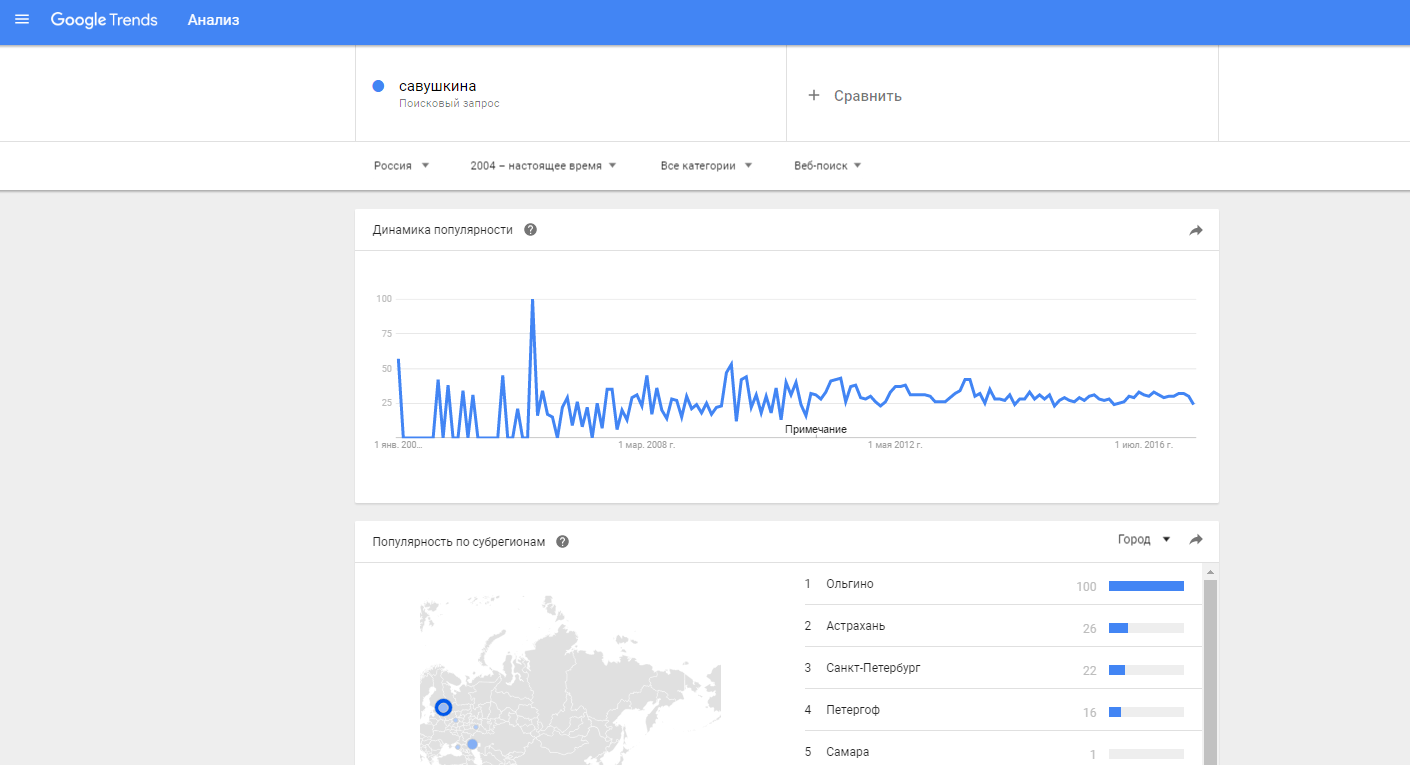Switch the Город subregion selector
This screenshot has width=1410, height=765.
point(1143,540)
